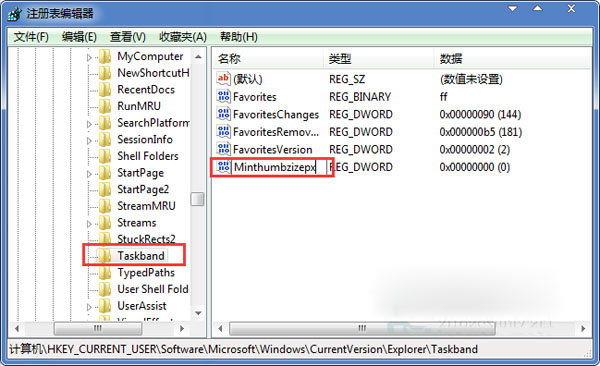Click the REG_BINARY type cell
The image size is (600, 366).
[x=360, y=97]
